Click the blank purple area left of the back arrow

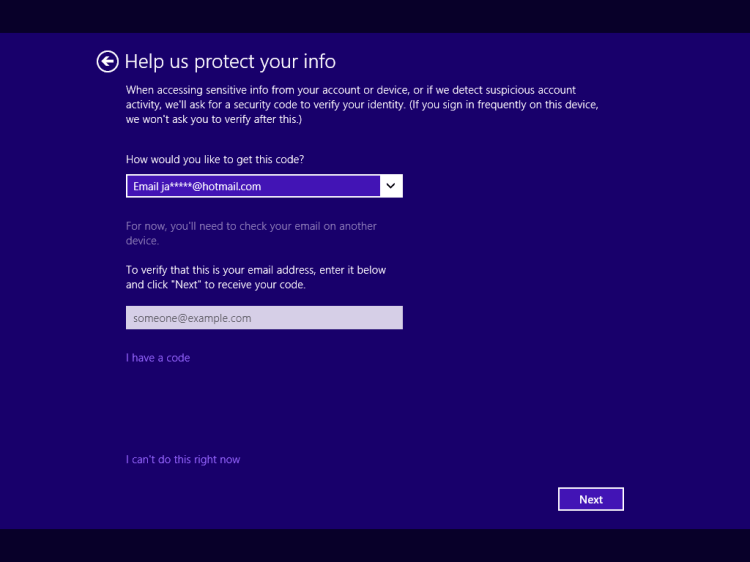50,62
